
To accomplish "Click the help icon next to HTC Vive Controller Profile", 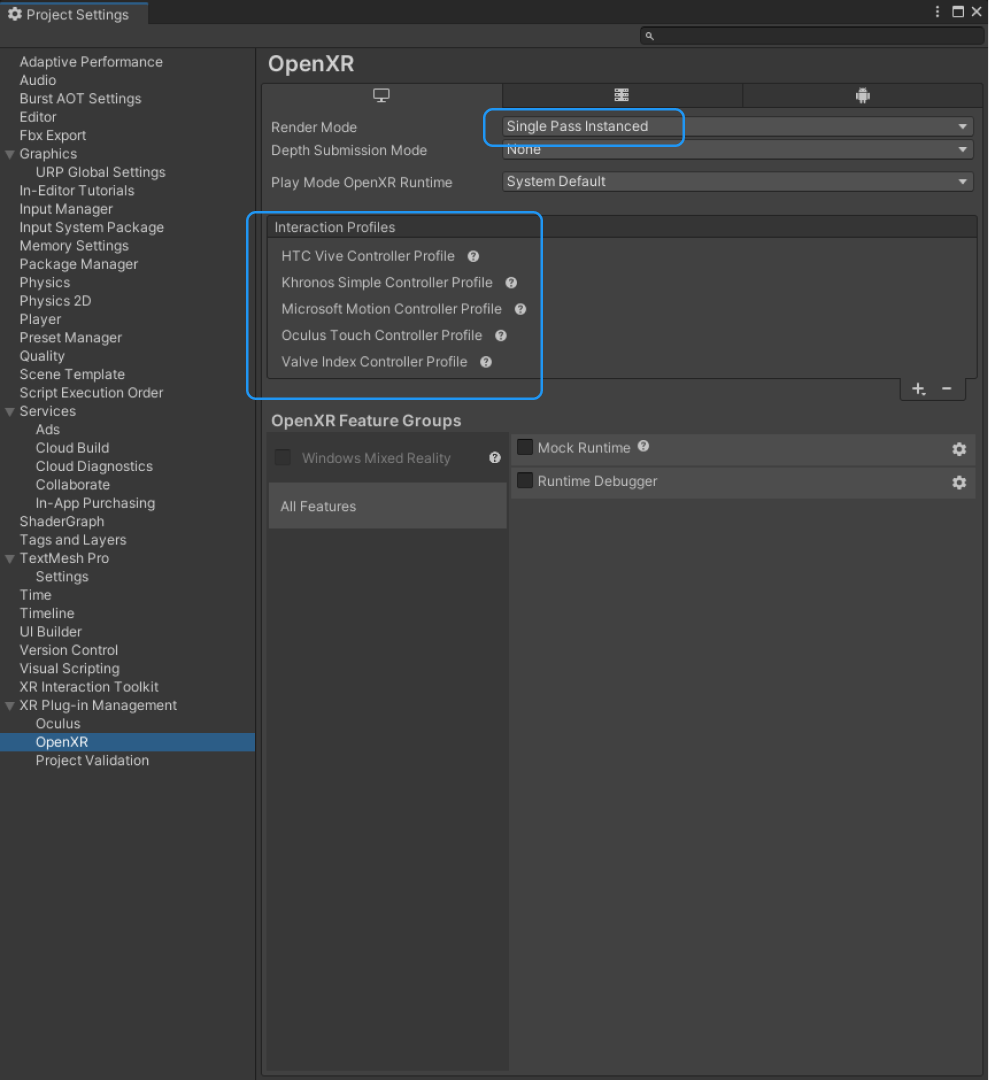I will (x=472, y=256).
